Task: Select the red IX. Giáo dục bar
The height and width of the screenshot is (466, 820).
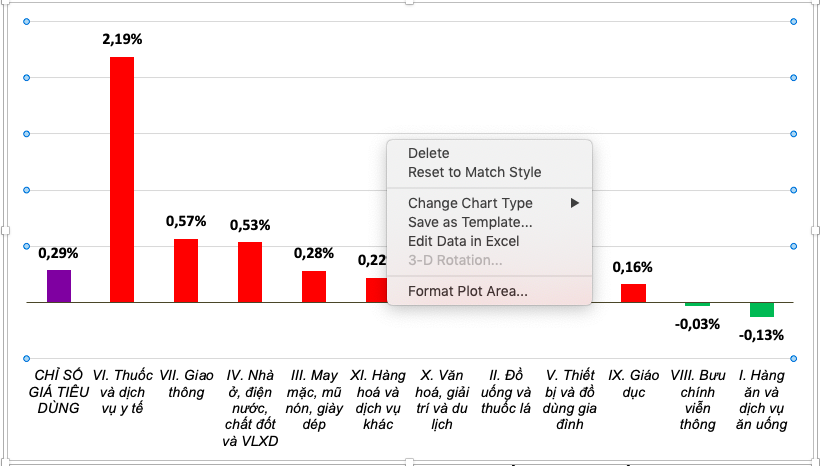Action: tap(633, 292)
